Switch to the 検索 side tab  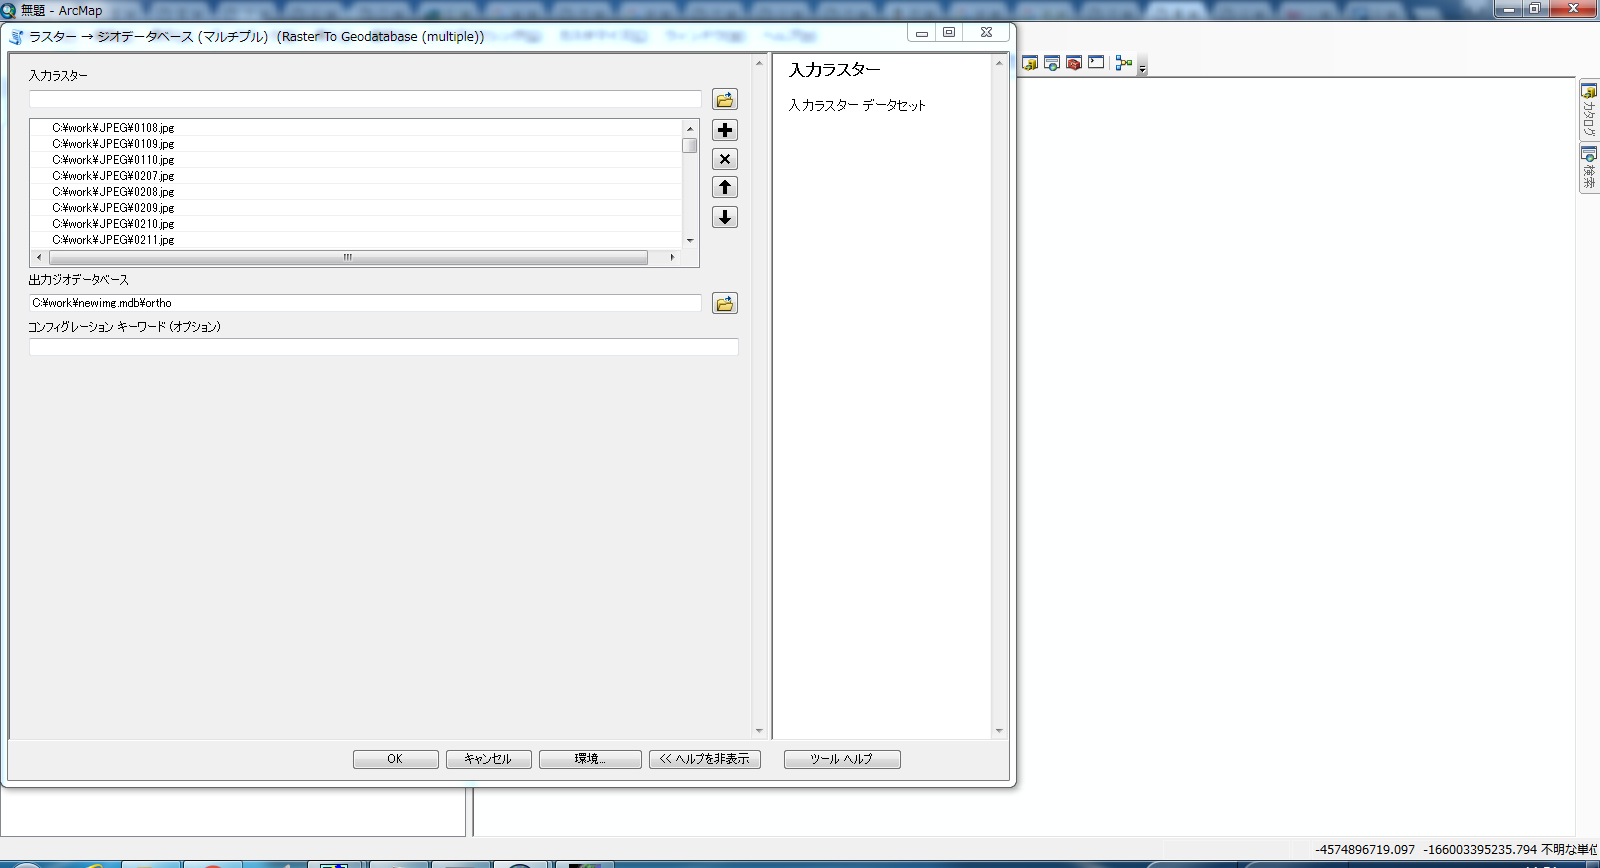tap(1588, 169)
